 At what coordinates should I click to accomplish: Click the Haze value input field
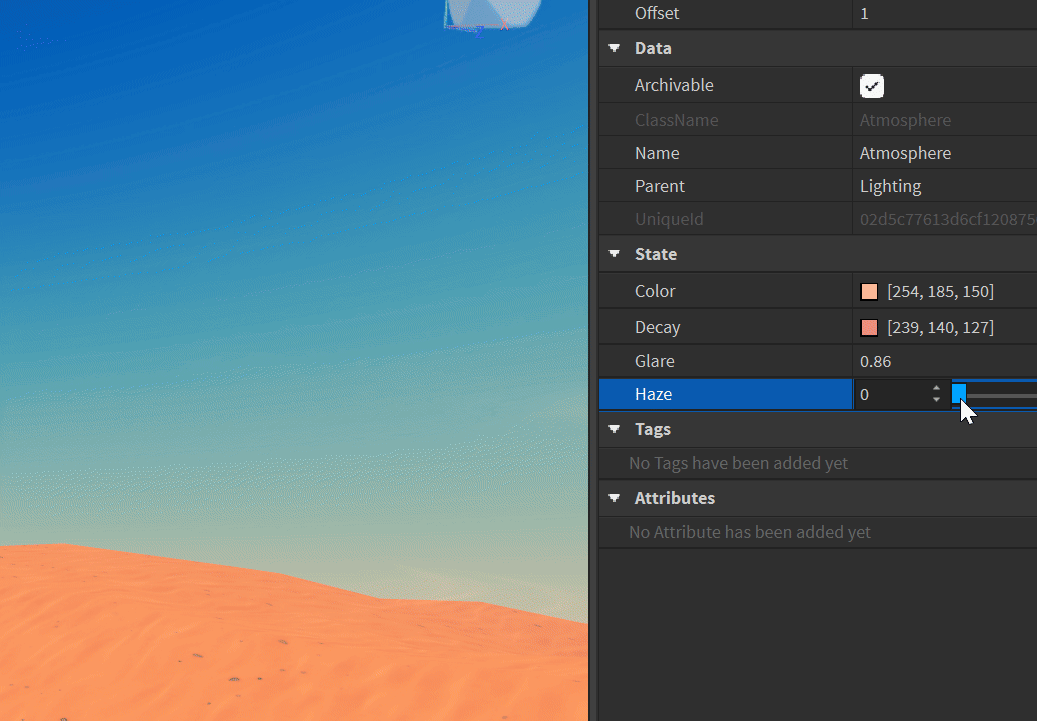point(892,395)
